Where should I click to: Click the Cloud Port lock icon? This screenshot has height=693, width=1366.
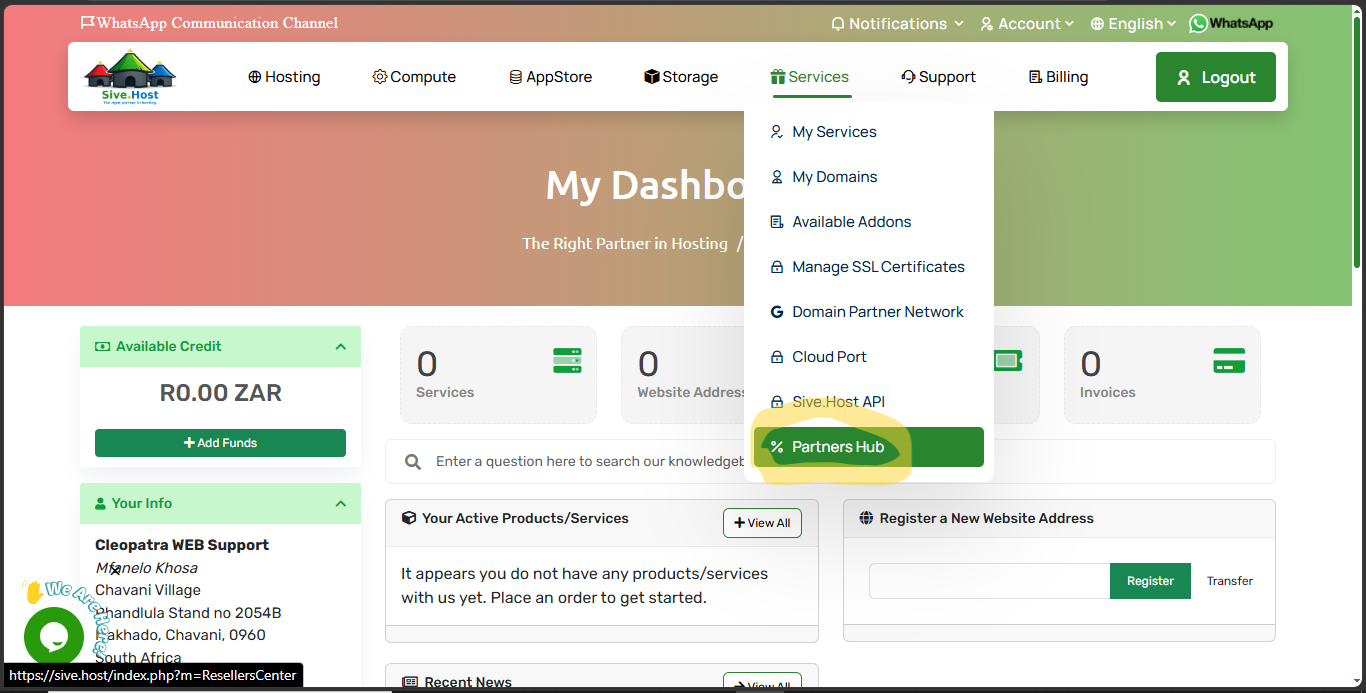(x=776, y=357)
